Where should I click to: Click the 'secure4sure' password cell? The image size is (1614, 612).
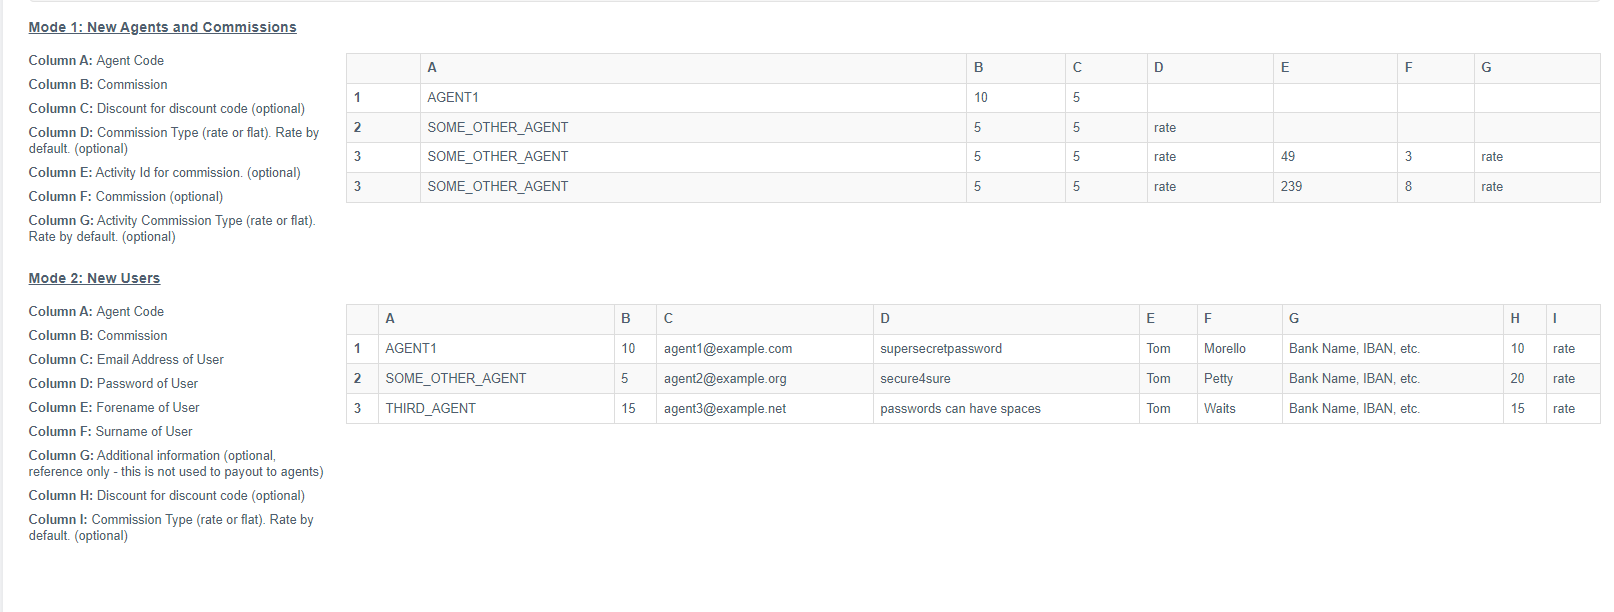(1006, 379)
